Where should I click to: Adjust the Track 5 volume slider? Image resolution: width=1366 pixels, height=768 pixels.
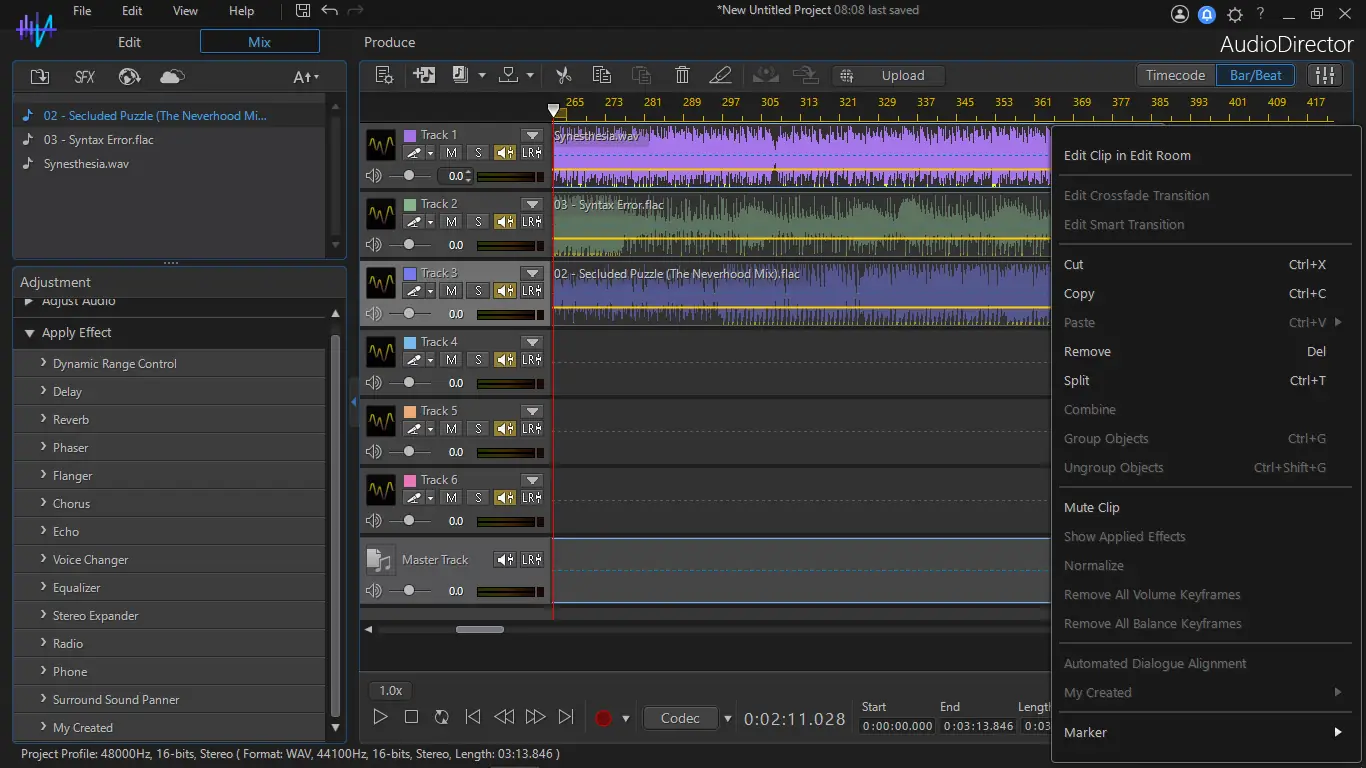(x=408, y=452)
